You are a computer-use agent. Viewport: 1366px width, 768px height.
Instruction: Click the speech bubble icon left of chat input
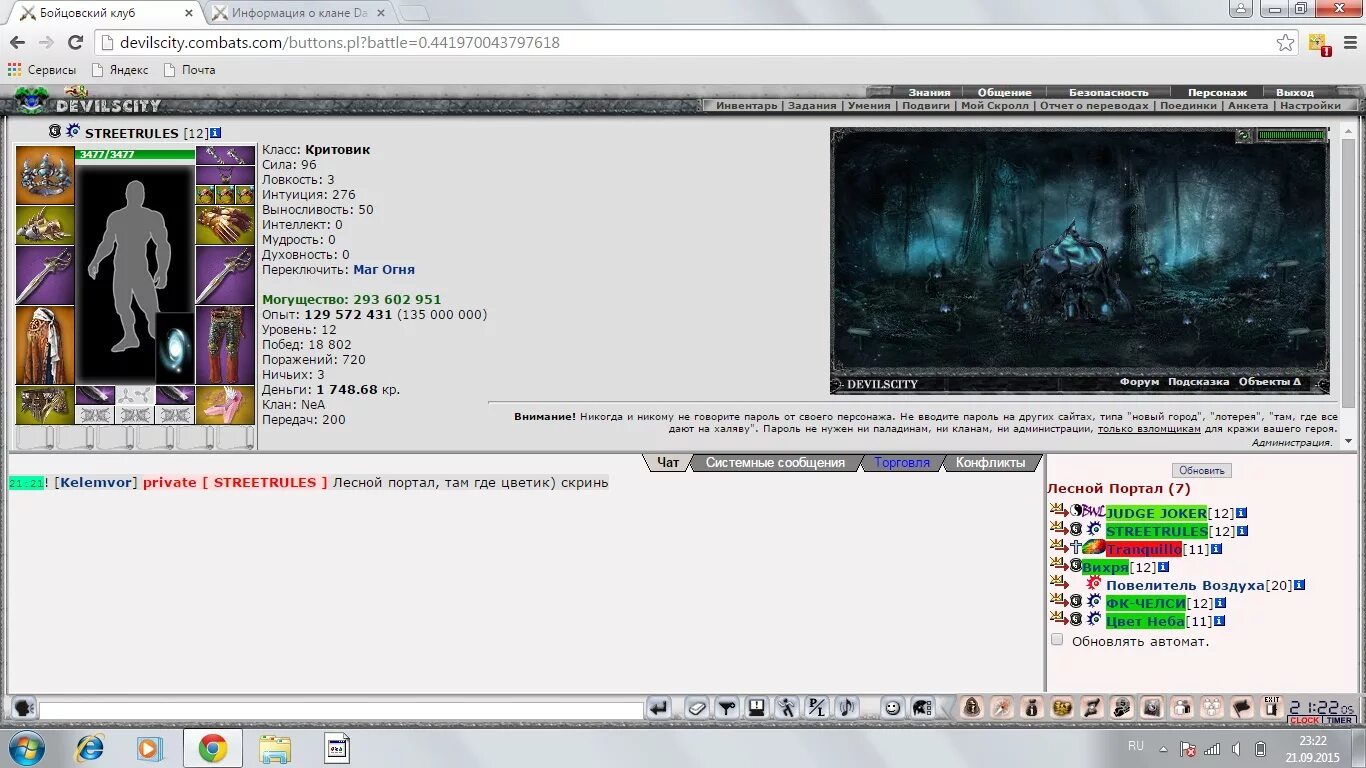pyautogui.click(x=24, y=708)
